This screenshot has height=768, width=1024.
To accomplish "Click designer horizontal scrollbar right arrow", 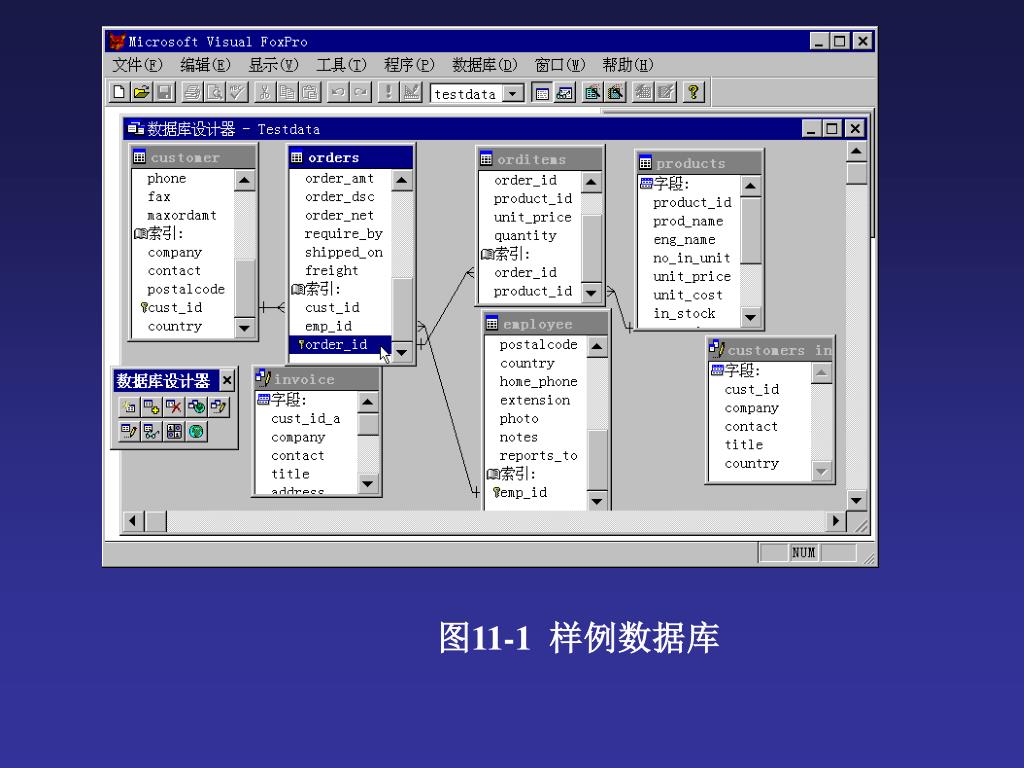I will point(835,521).
